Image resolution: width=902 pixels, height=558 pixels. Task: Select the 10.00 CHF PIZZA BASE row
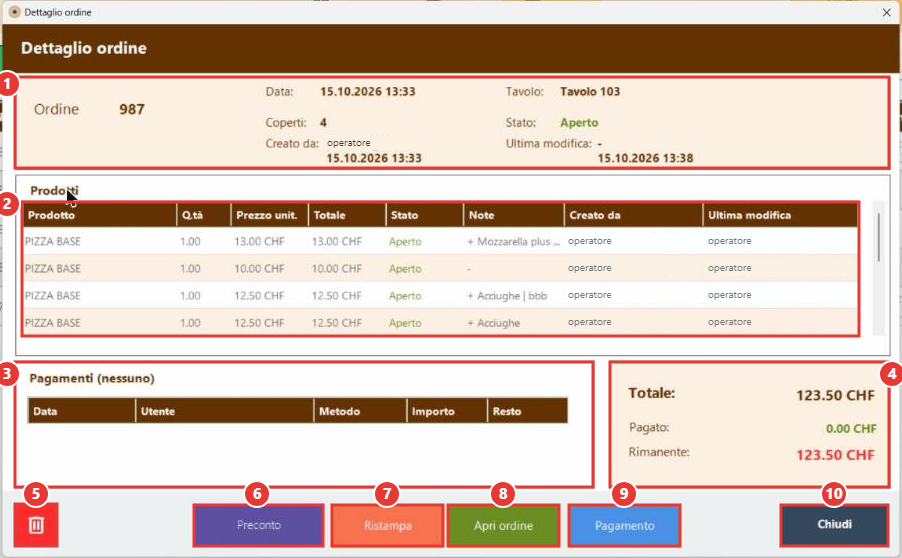(441, 268)
